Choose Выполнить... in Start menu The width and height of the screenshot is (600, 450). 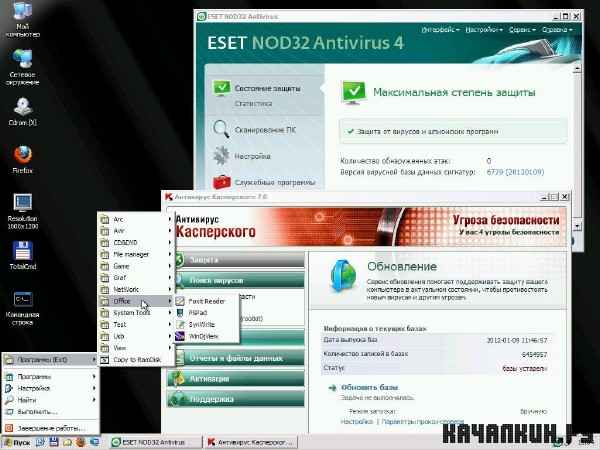[50, 412]
